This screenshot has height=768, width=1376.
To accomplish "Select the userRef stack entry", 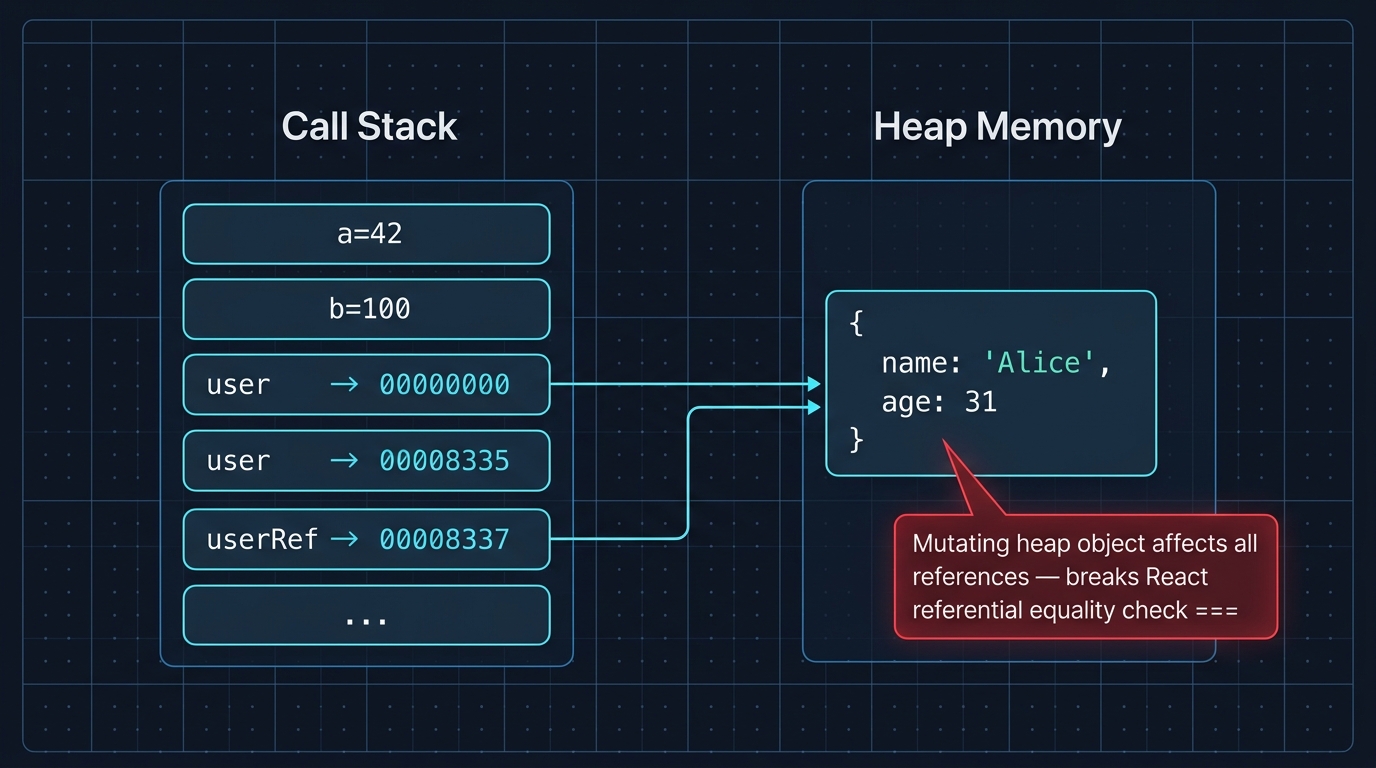I will [366, 540].
